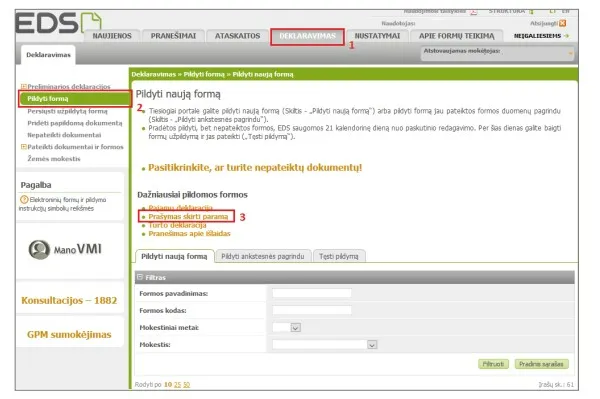Viewport: 600px width, 399px height.
Task: Open Turto deklaracija link
Action: 177,225
